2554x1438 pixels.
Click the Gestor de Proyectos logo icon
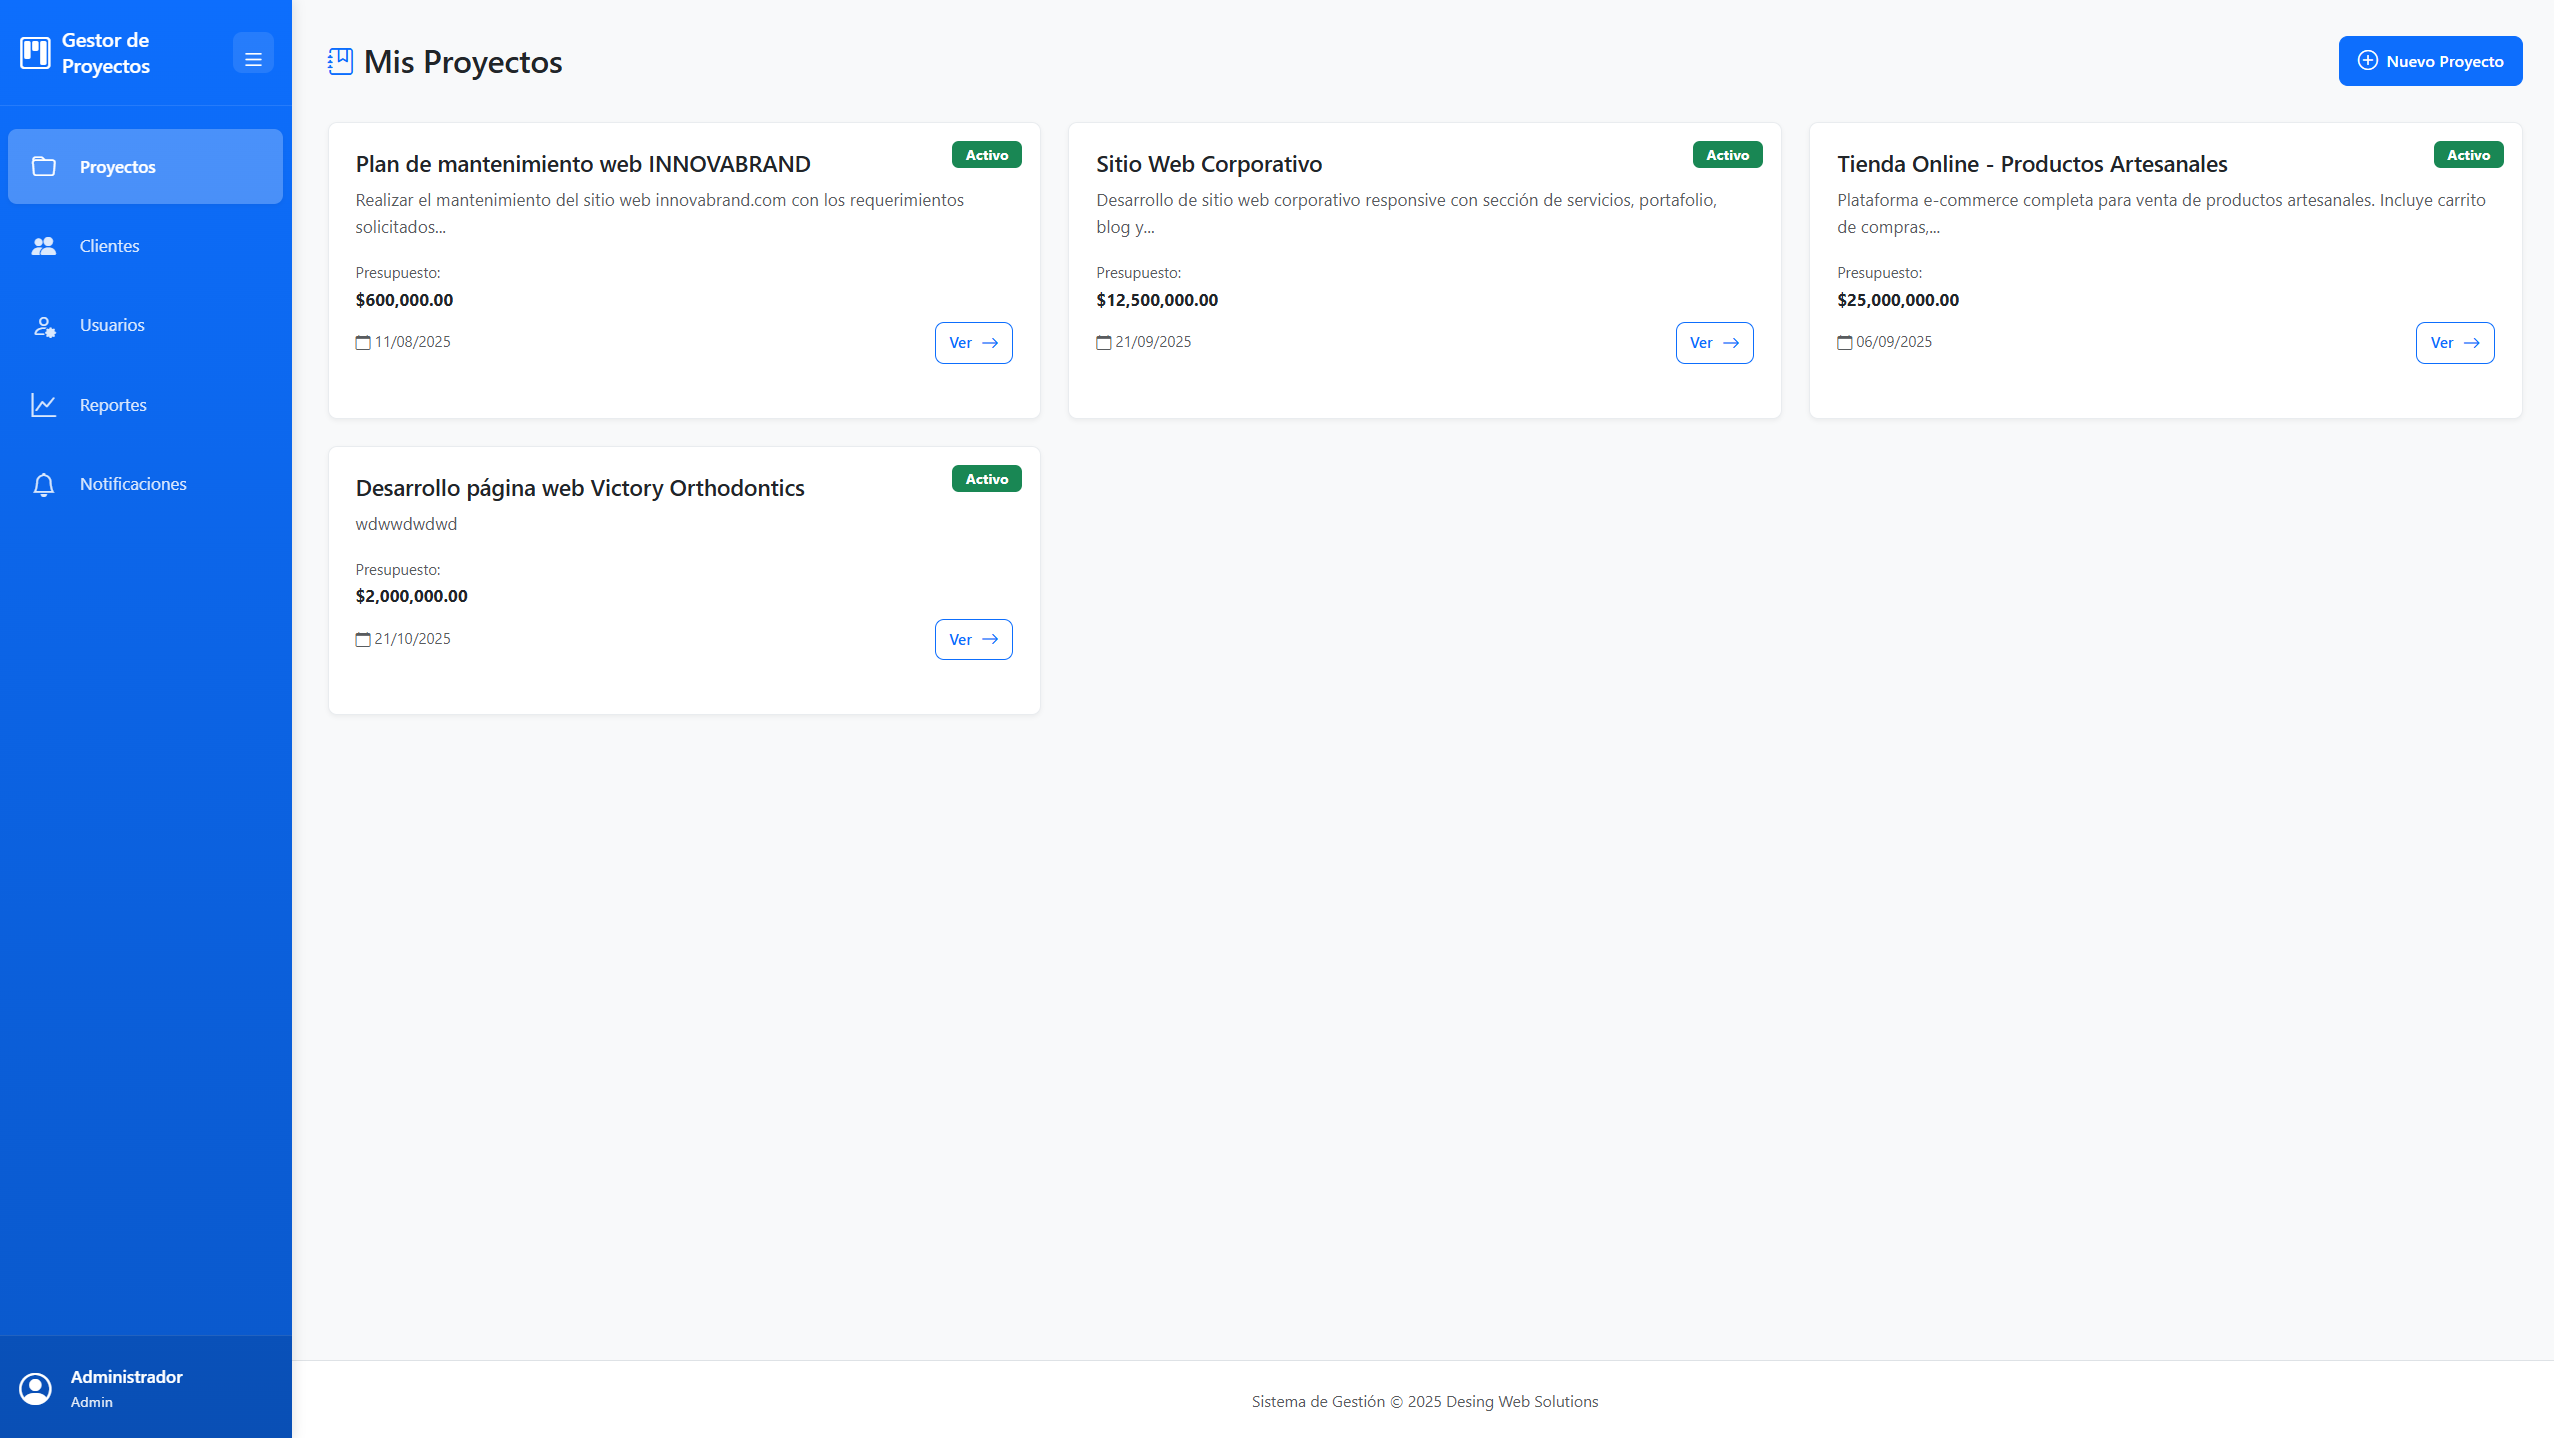34,52
